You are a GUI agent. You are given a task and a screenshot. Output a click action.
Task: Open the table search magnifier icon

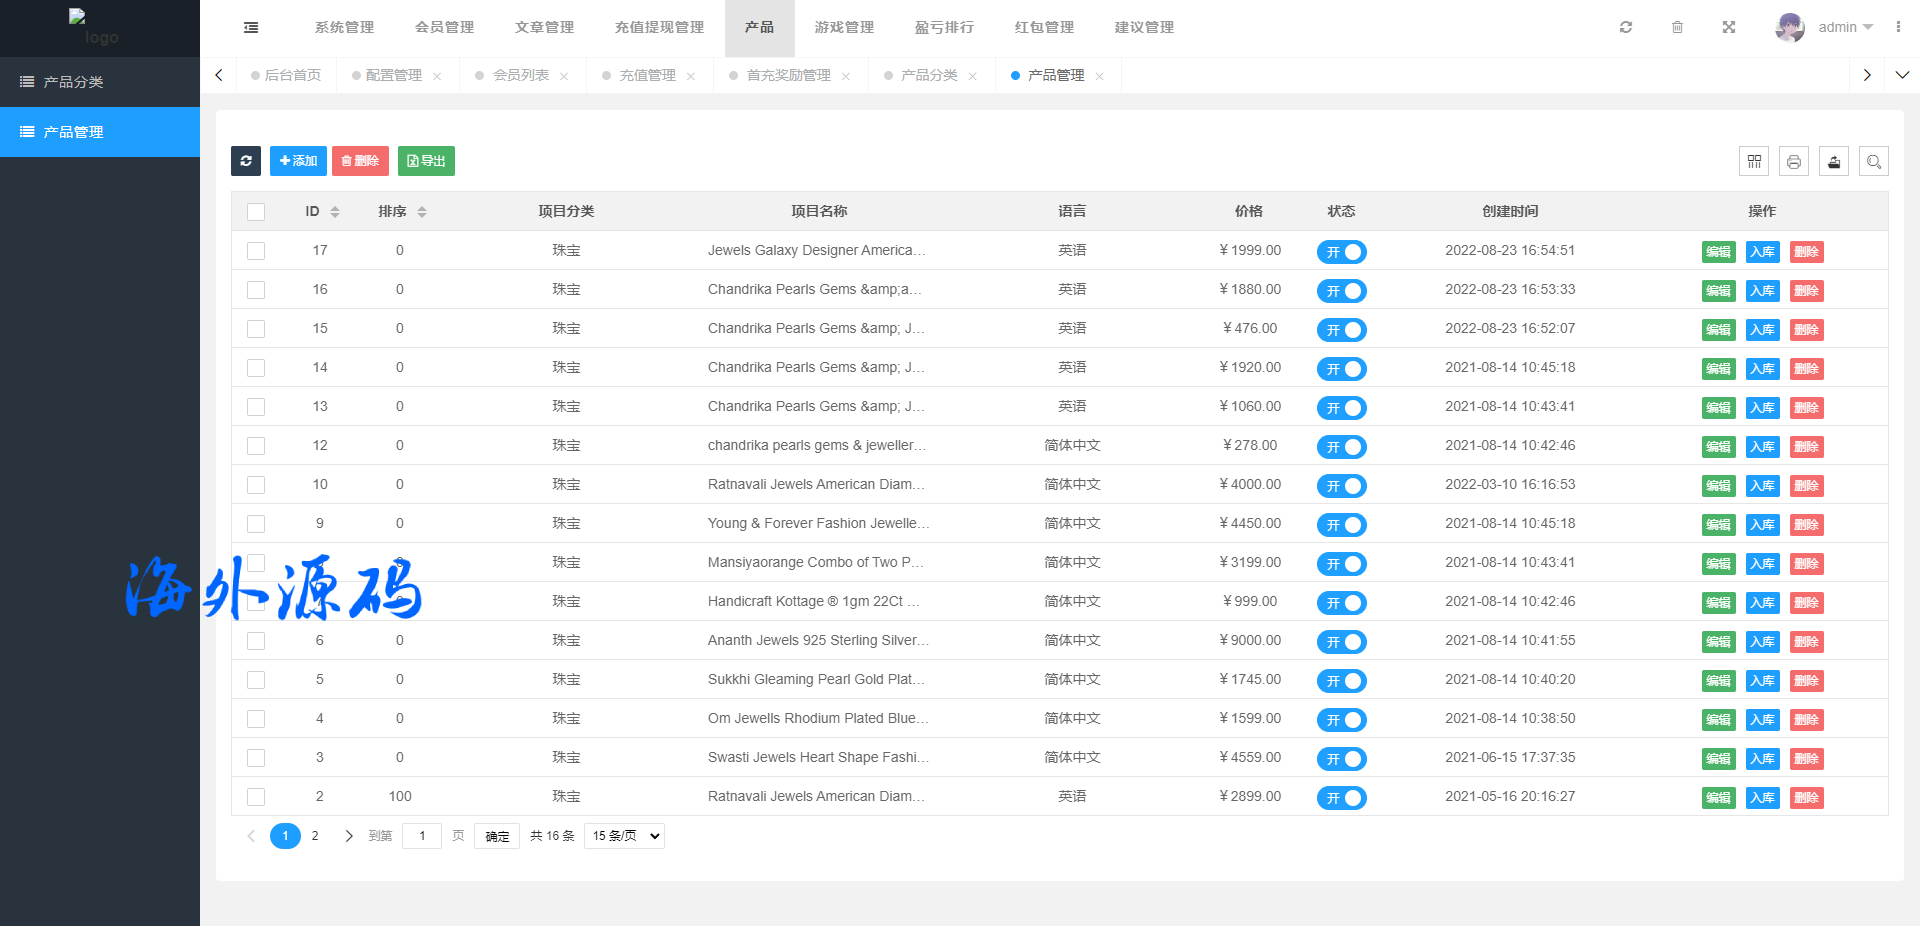coord(1874,161)
